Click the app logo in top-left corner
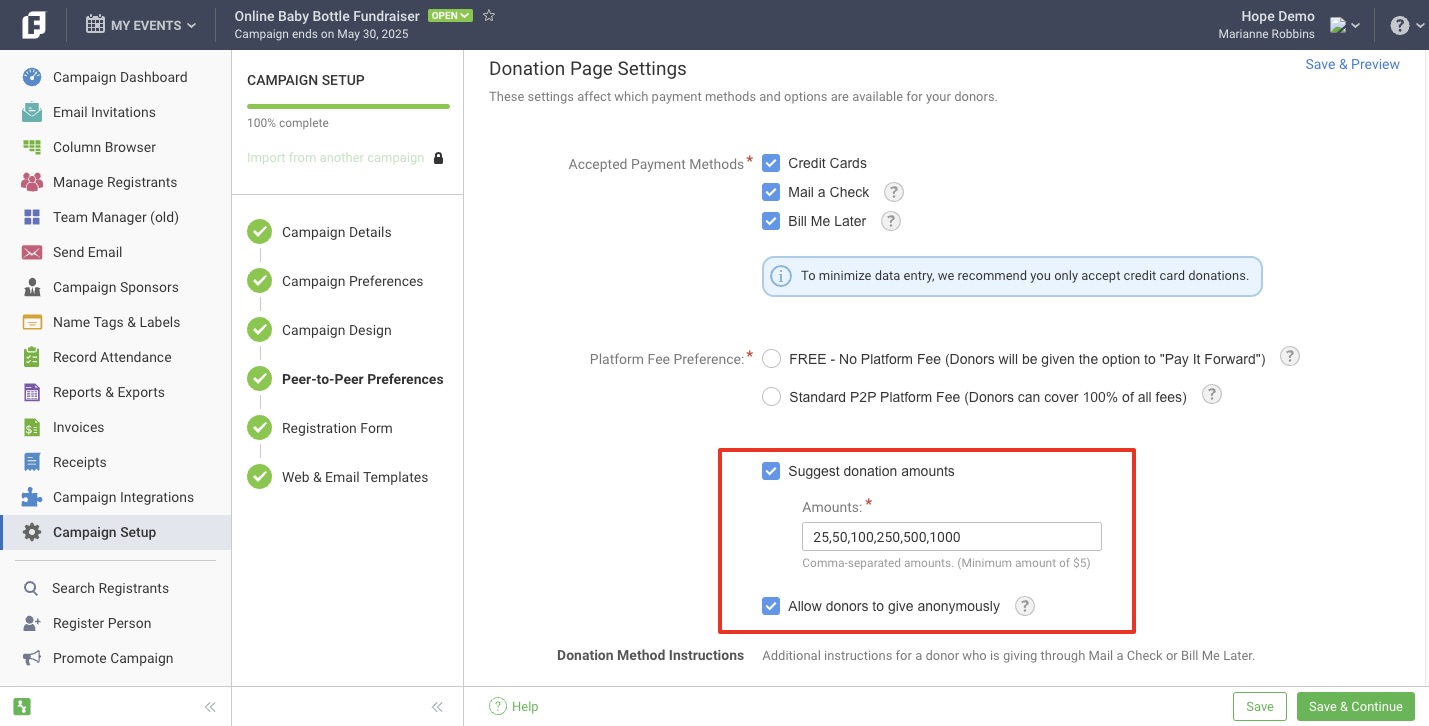 point(33,24)
